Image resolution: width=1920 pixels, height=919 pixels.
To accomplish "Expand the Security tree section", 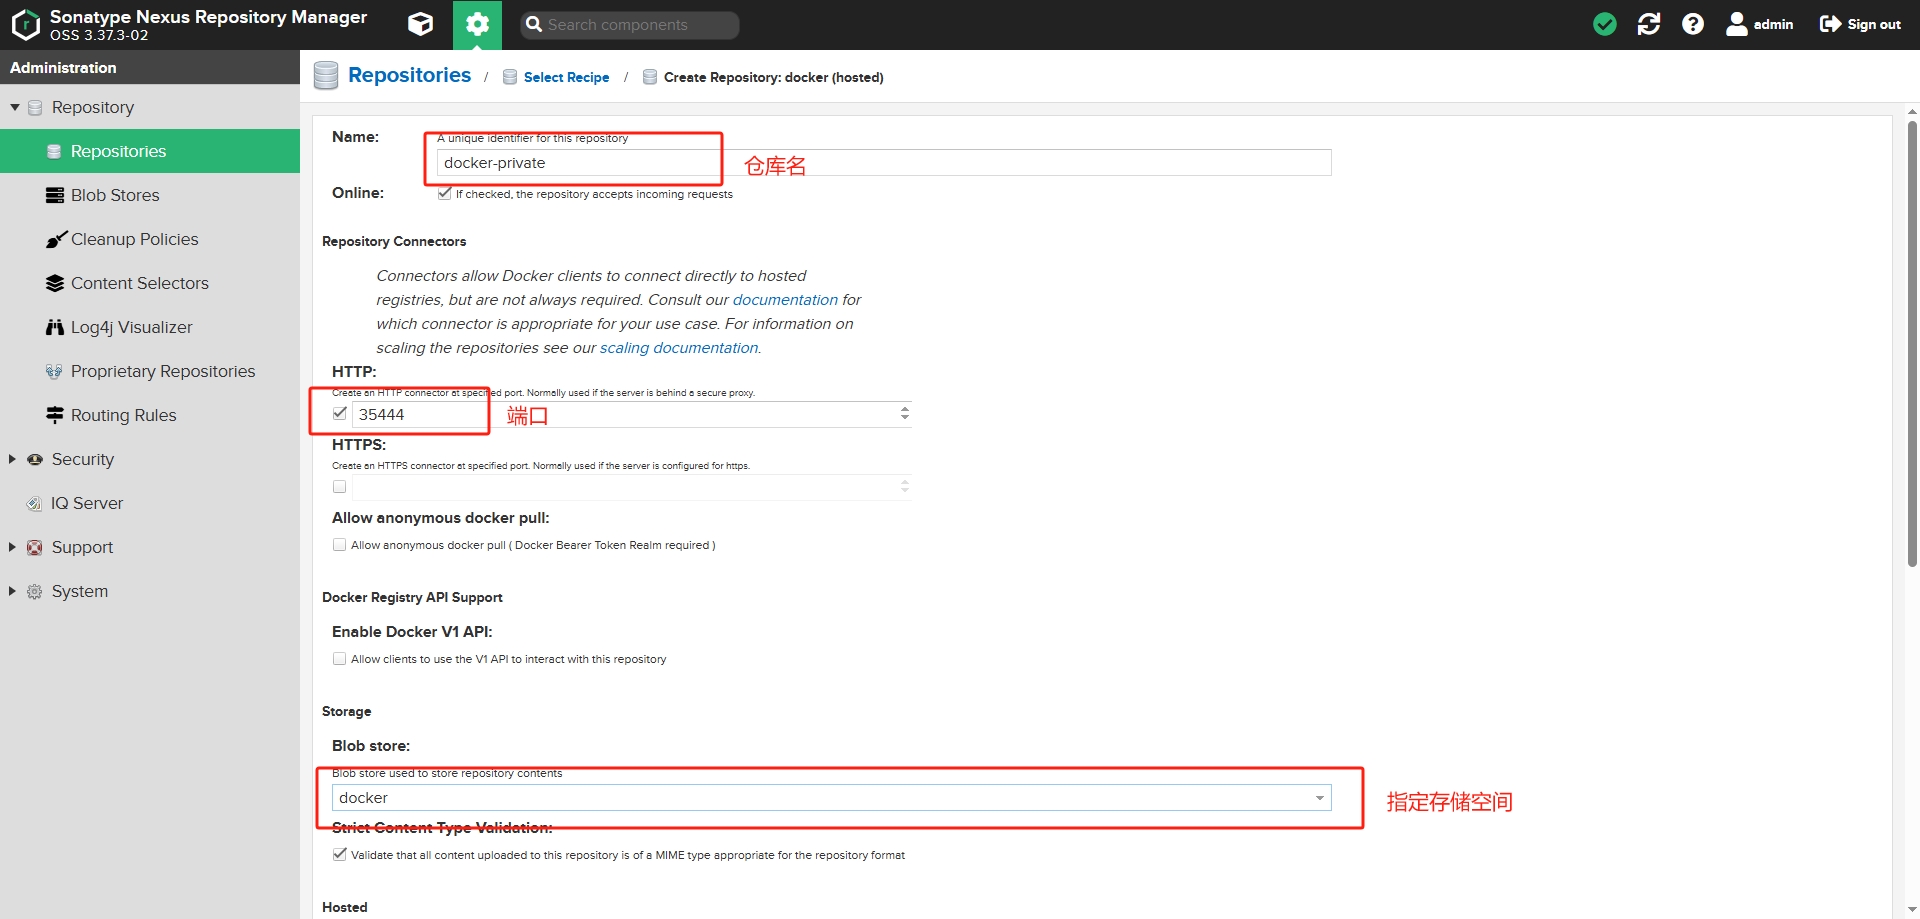I will click(12, 459).
